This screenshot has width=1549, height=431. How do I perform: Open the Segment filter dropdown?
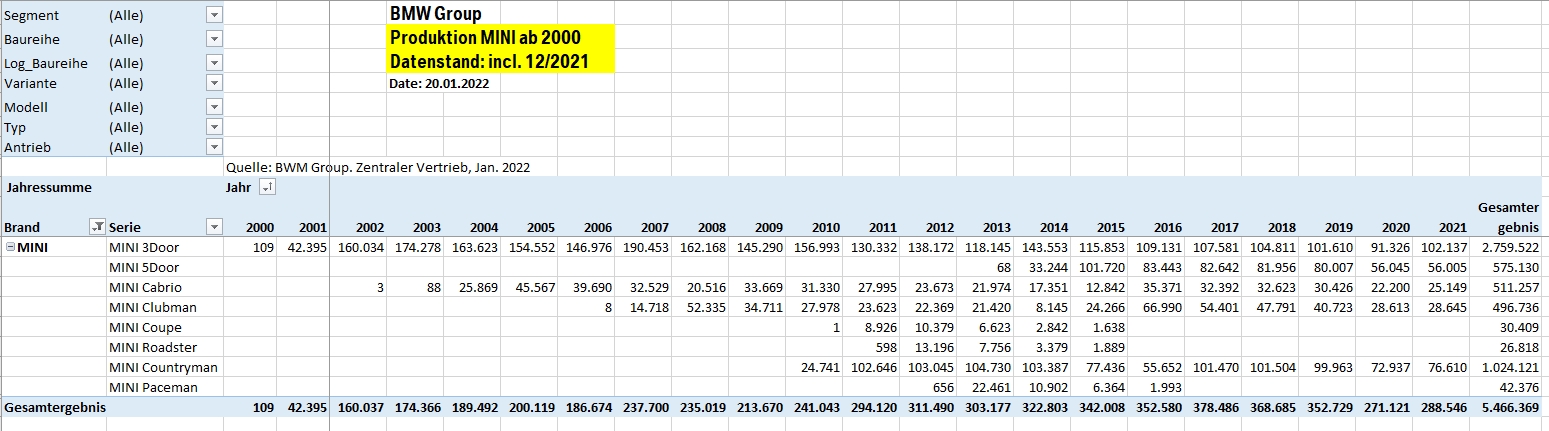pyautogui.click(x=213, y=15)
